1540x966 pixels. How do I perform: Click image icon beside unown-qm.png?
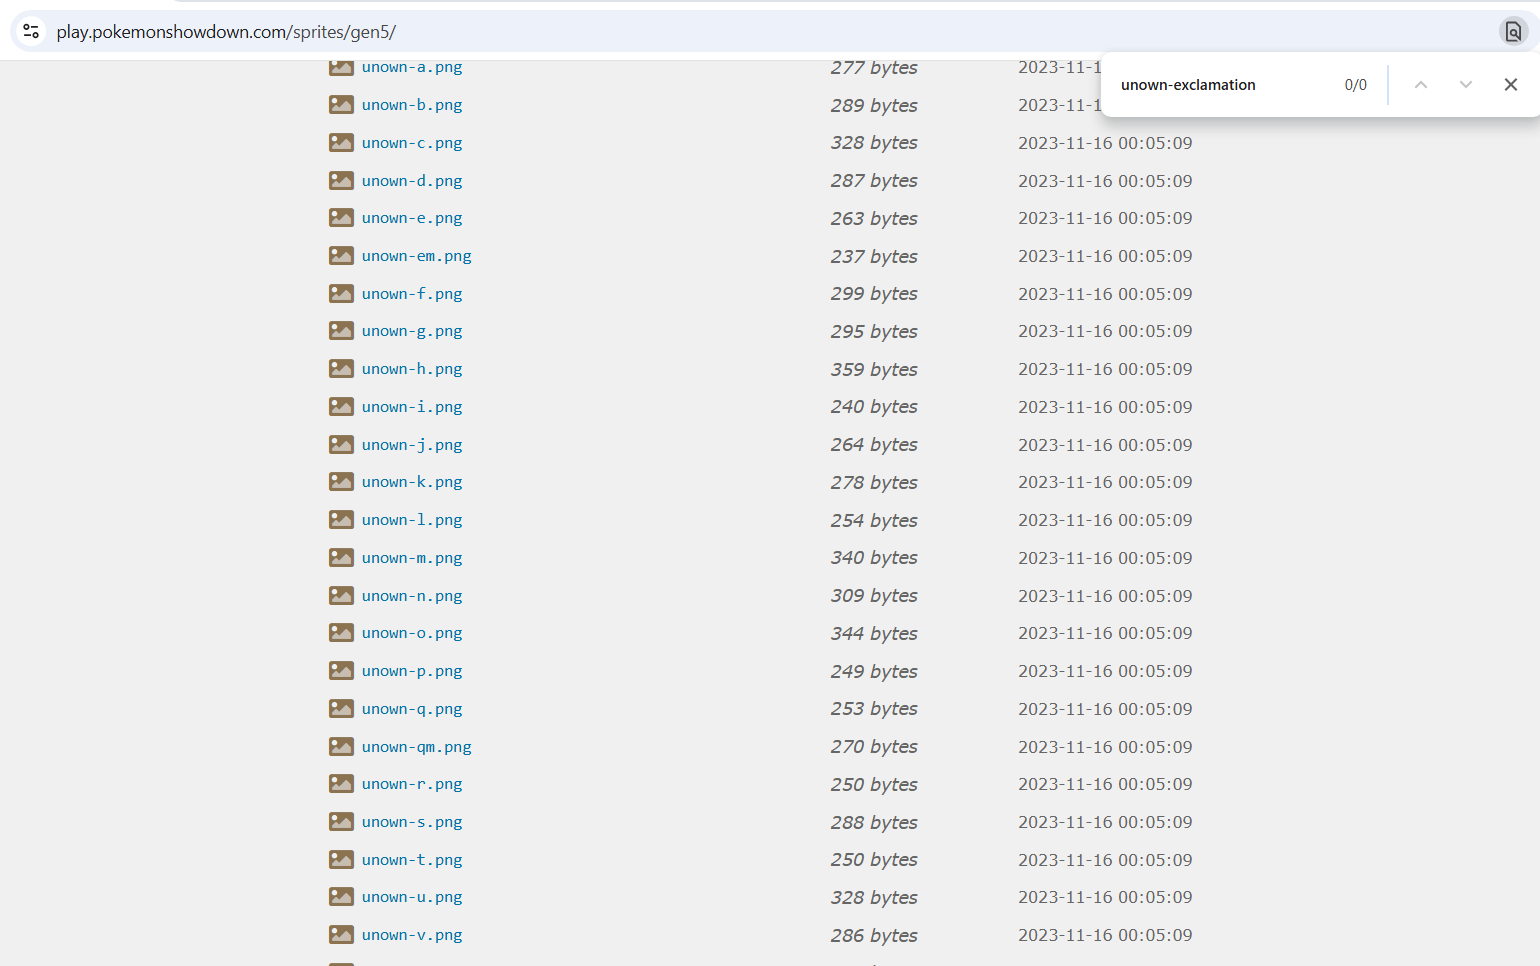point(341,747)
